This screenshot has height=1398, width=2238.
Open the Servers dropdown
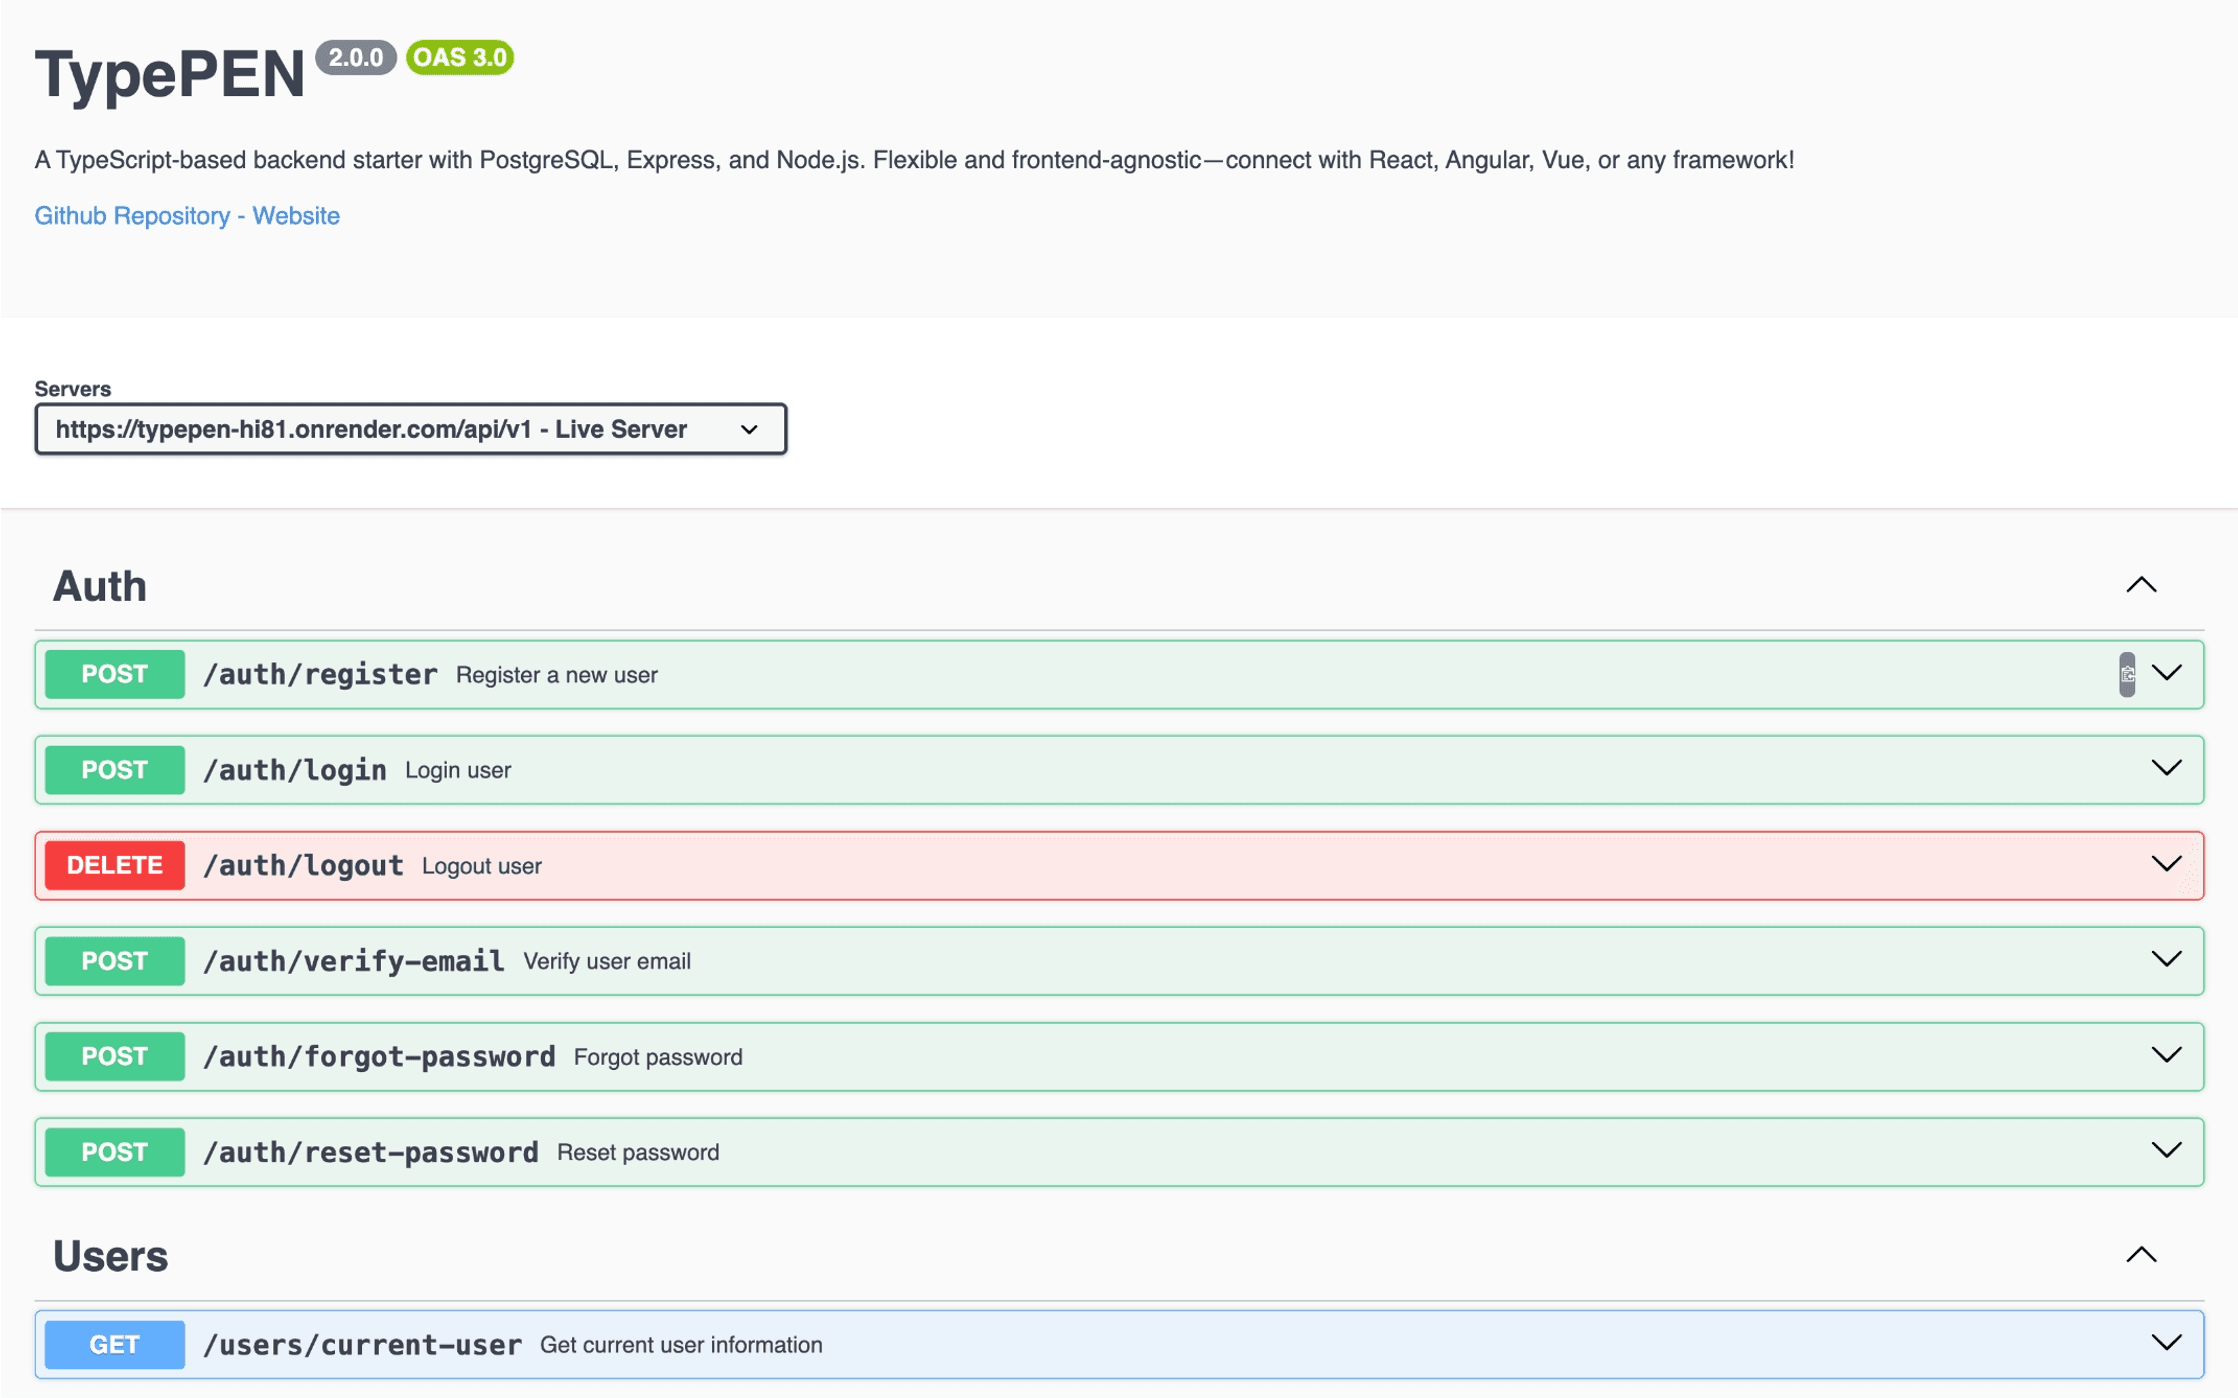[410, 429]
